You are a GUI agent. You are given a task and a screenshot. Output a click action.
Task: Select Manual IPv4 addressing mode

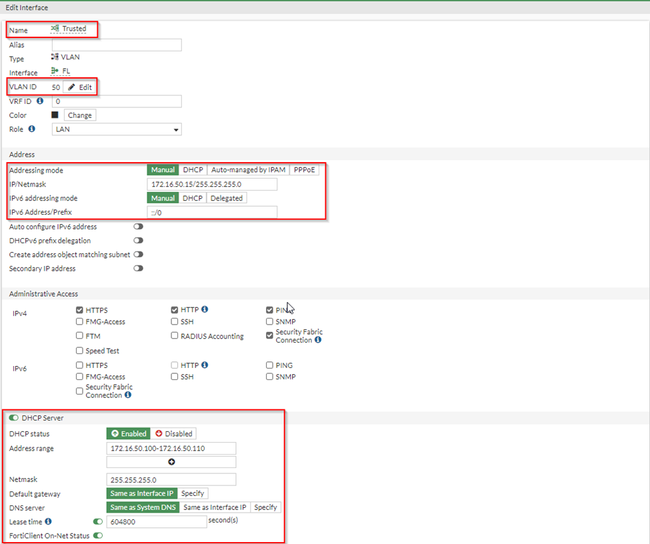163,170
